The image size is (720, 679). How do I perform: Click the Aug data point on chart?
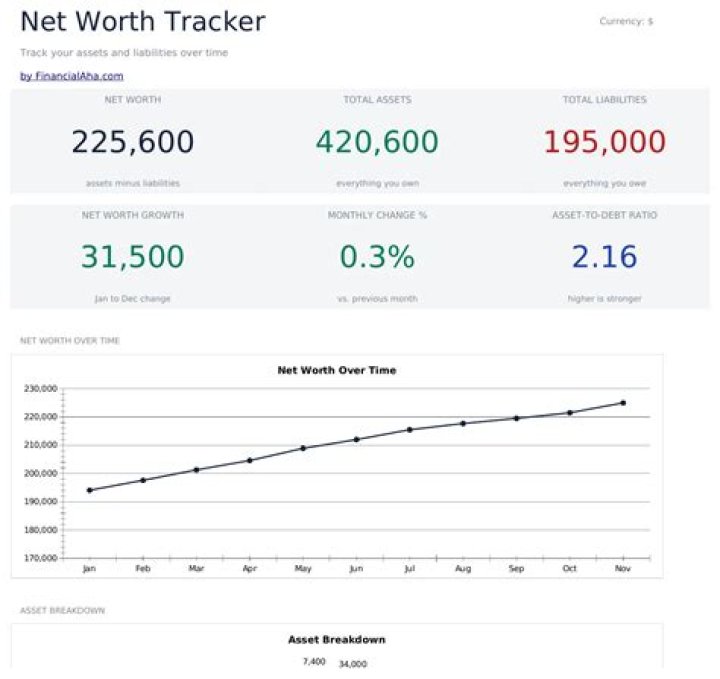[463, 423]
